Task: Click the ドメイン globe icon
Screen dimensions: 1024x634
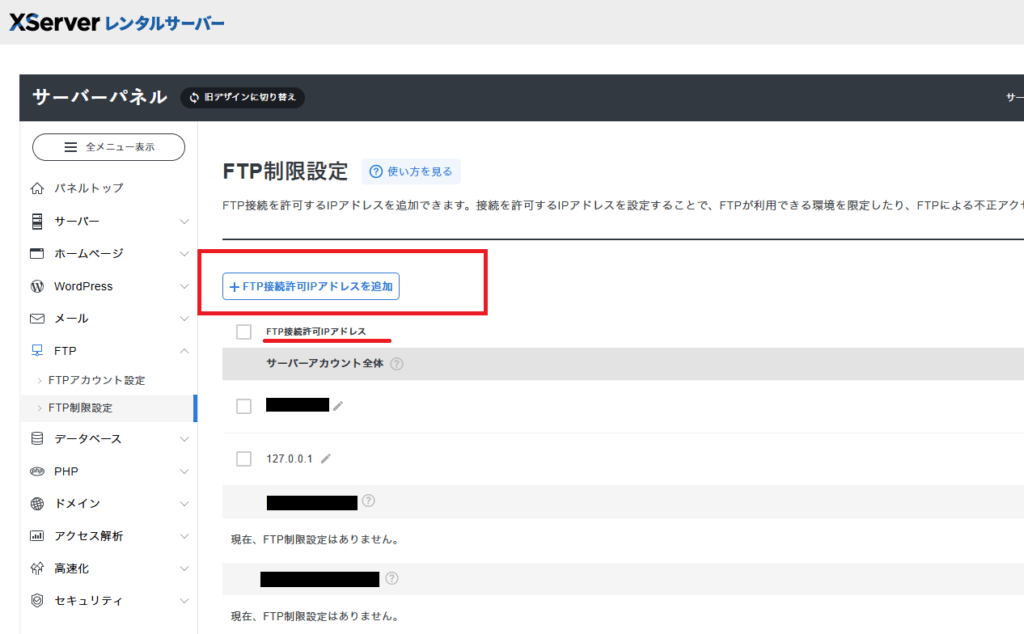Action: coord(37,504)
